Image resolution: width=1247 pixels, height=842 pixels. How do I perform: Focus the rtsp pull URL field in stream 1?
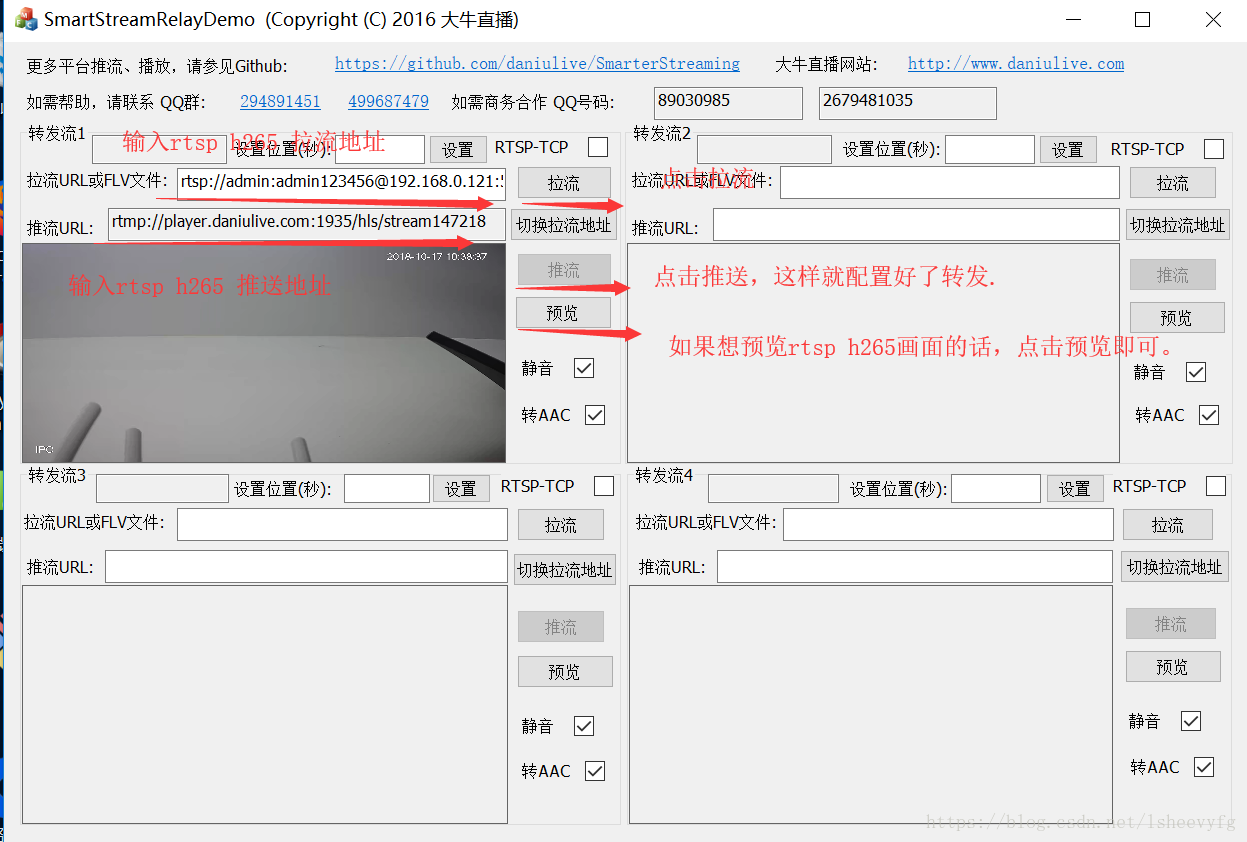tap(342, 183)
